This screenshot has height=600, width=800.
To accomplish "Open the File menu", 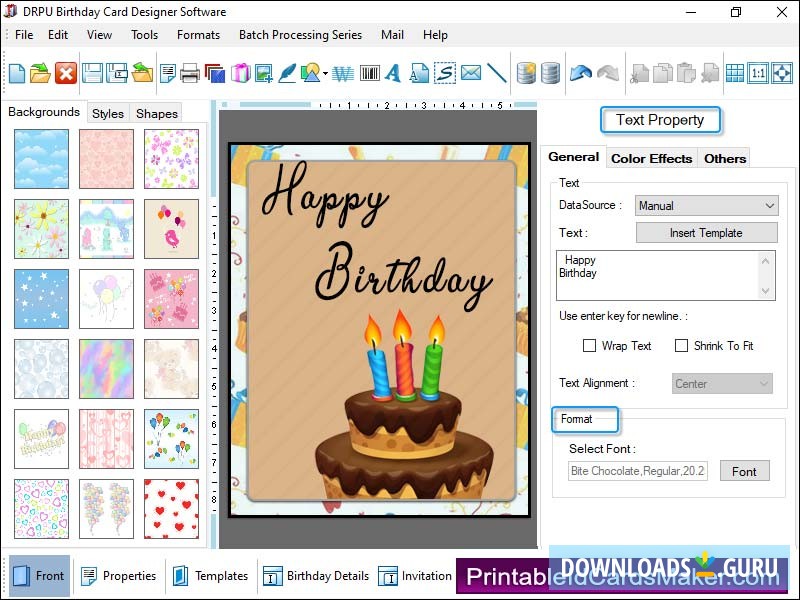I will pyautogui.click(x=24, y=35).
